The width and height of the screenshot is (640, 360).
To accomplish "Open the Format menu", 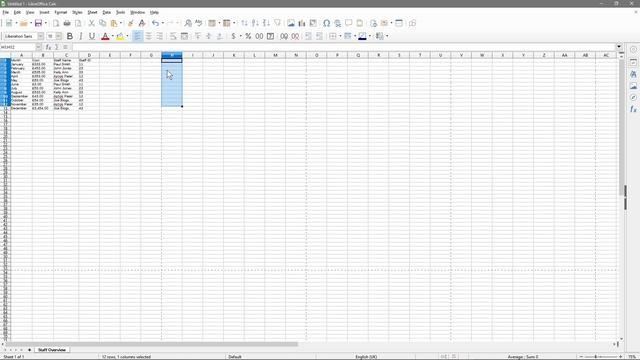I will pos(61,12).
